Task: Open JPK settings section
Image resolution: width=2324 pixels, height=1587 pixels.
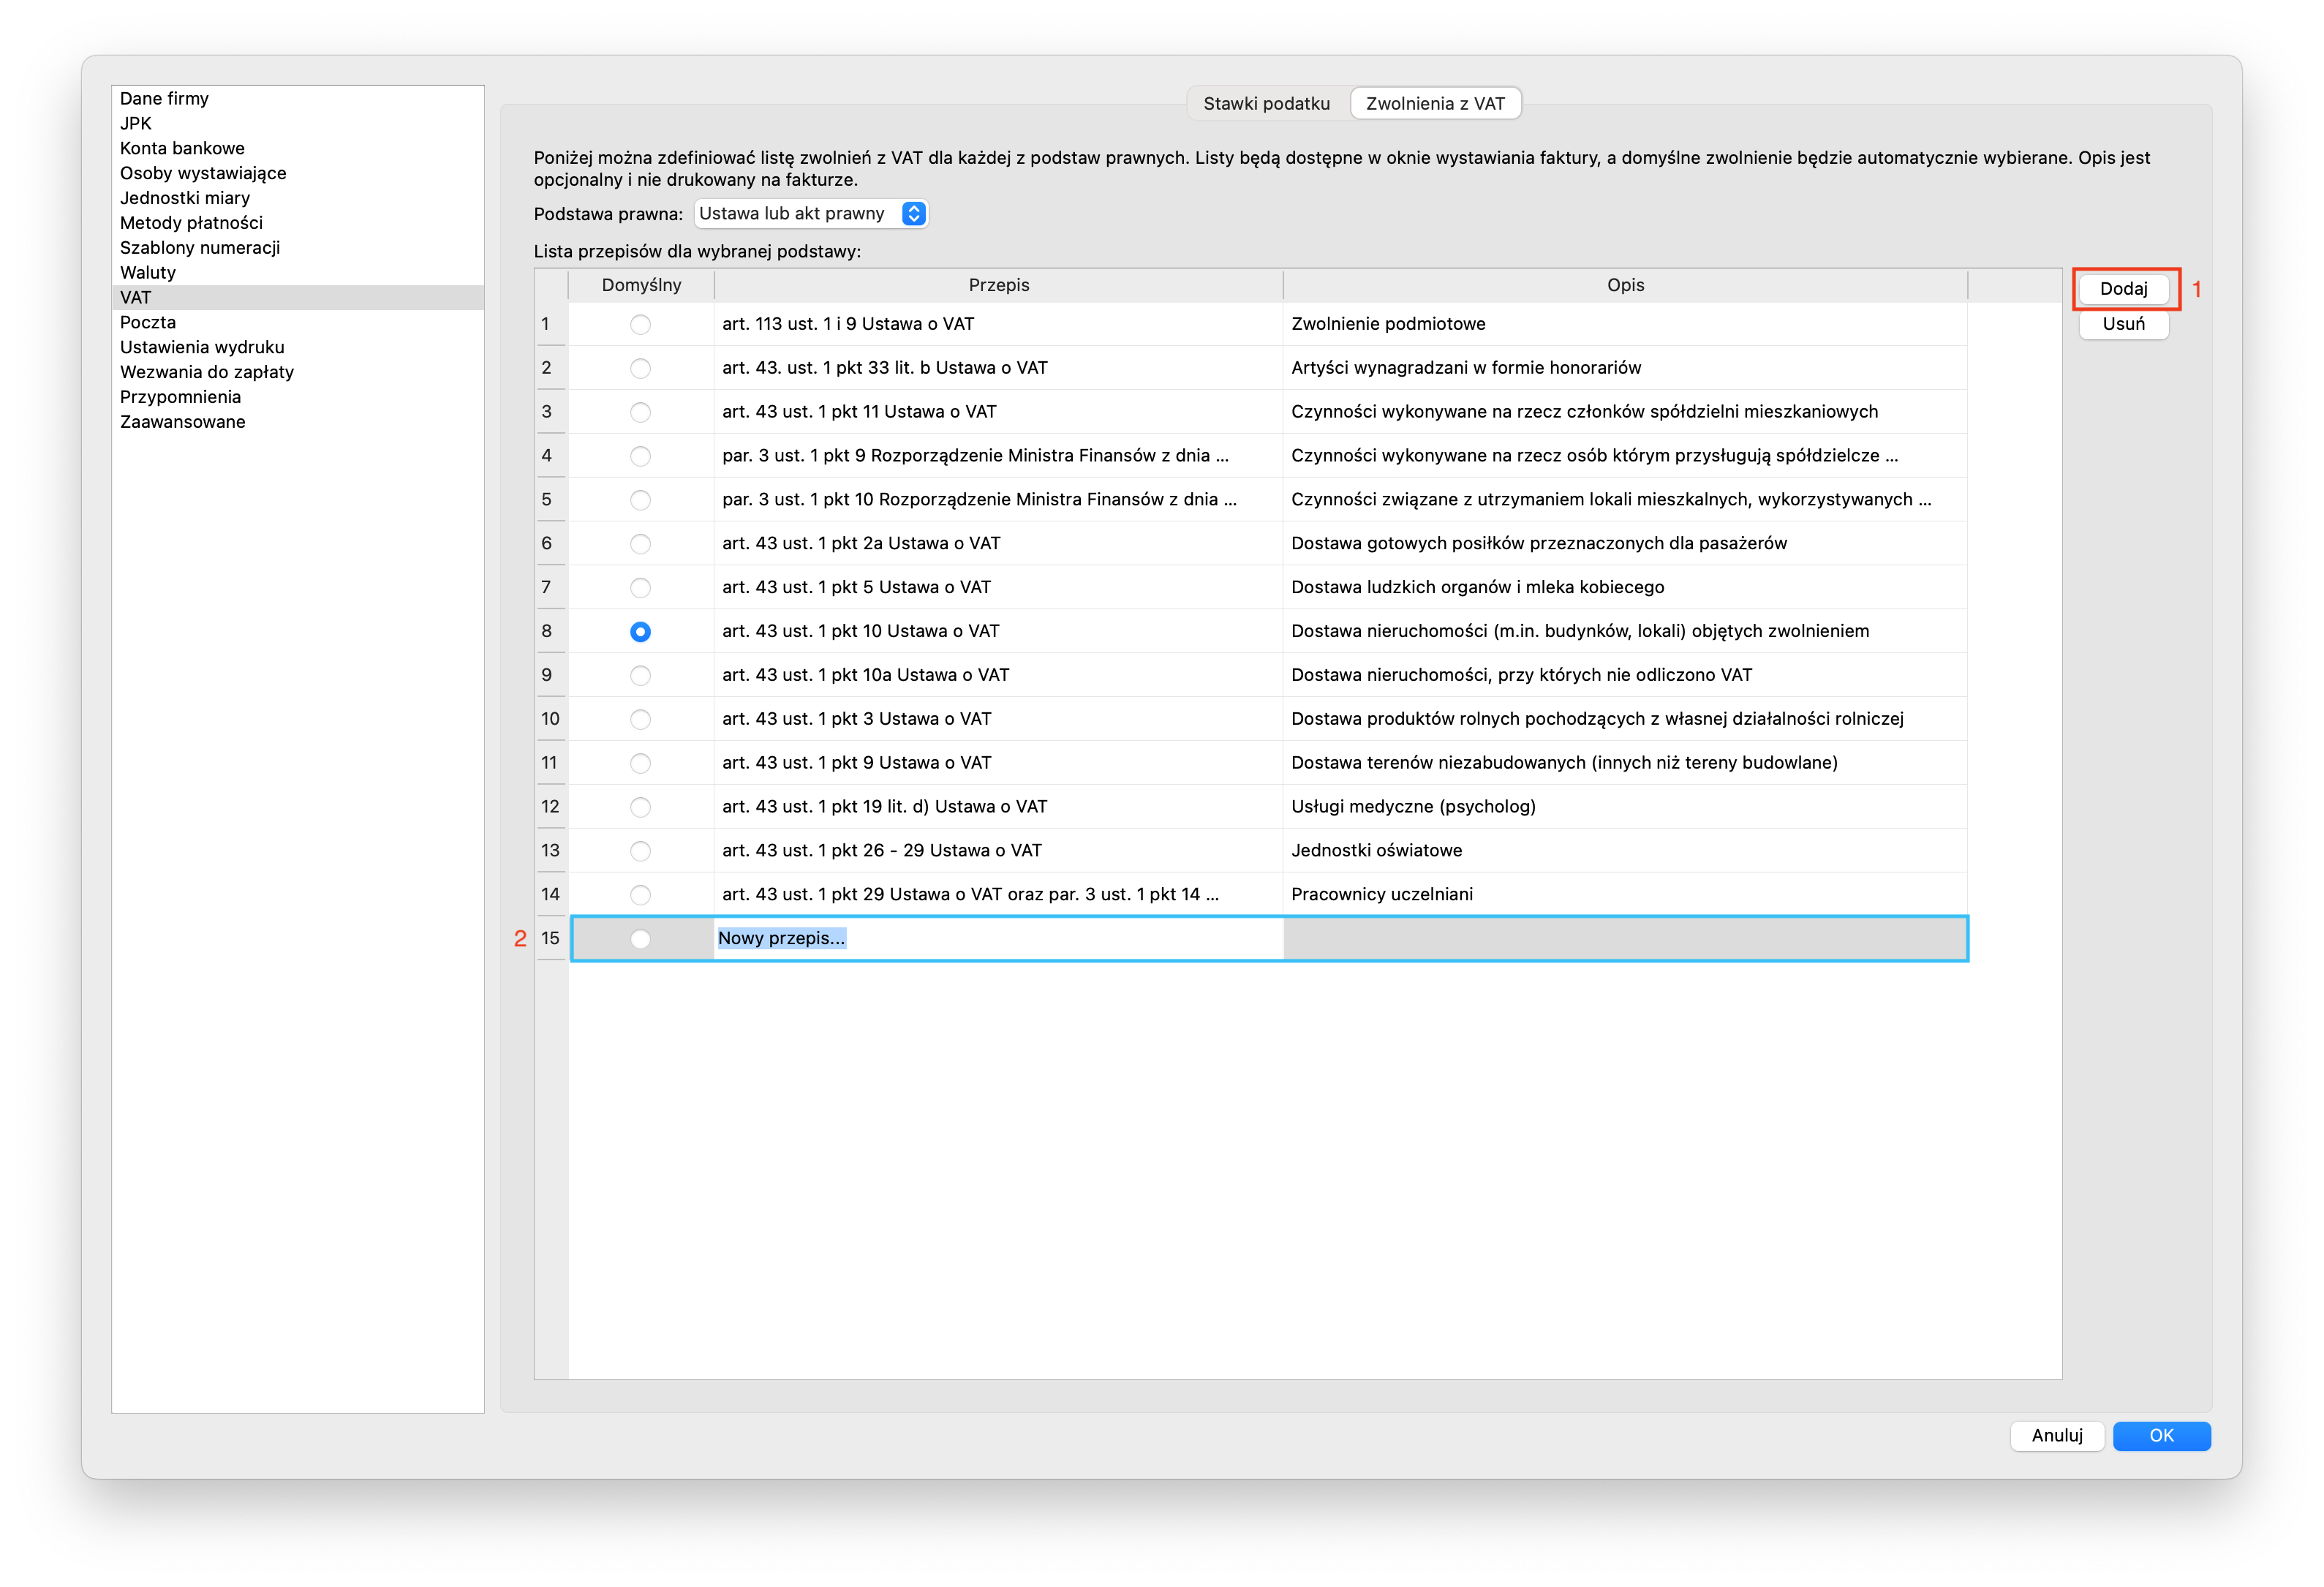Action: (x=298, y=123)
